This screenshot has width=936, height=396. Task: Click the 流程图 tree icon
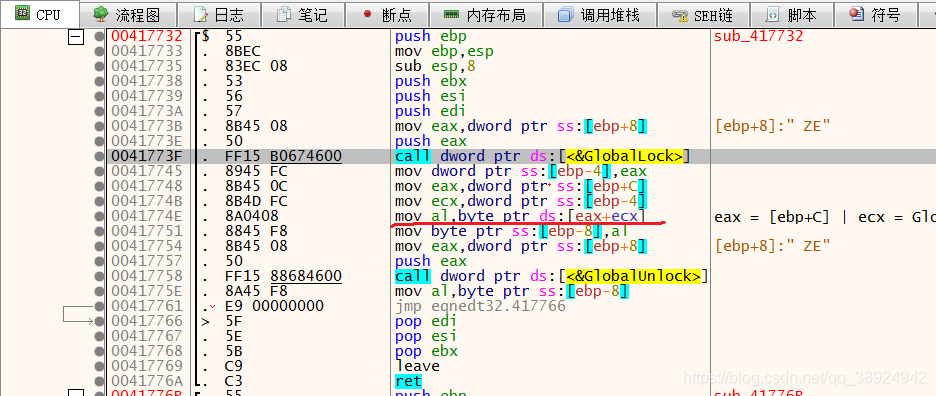(x=102, y=14)
